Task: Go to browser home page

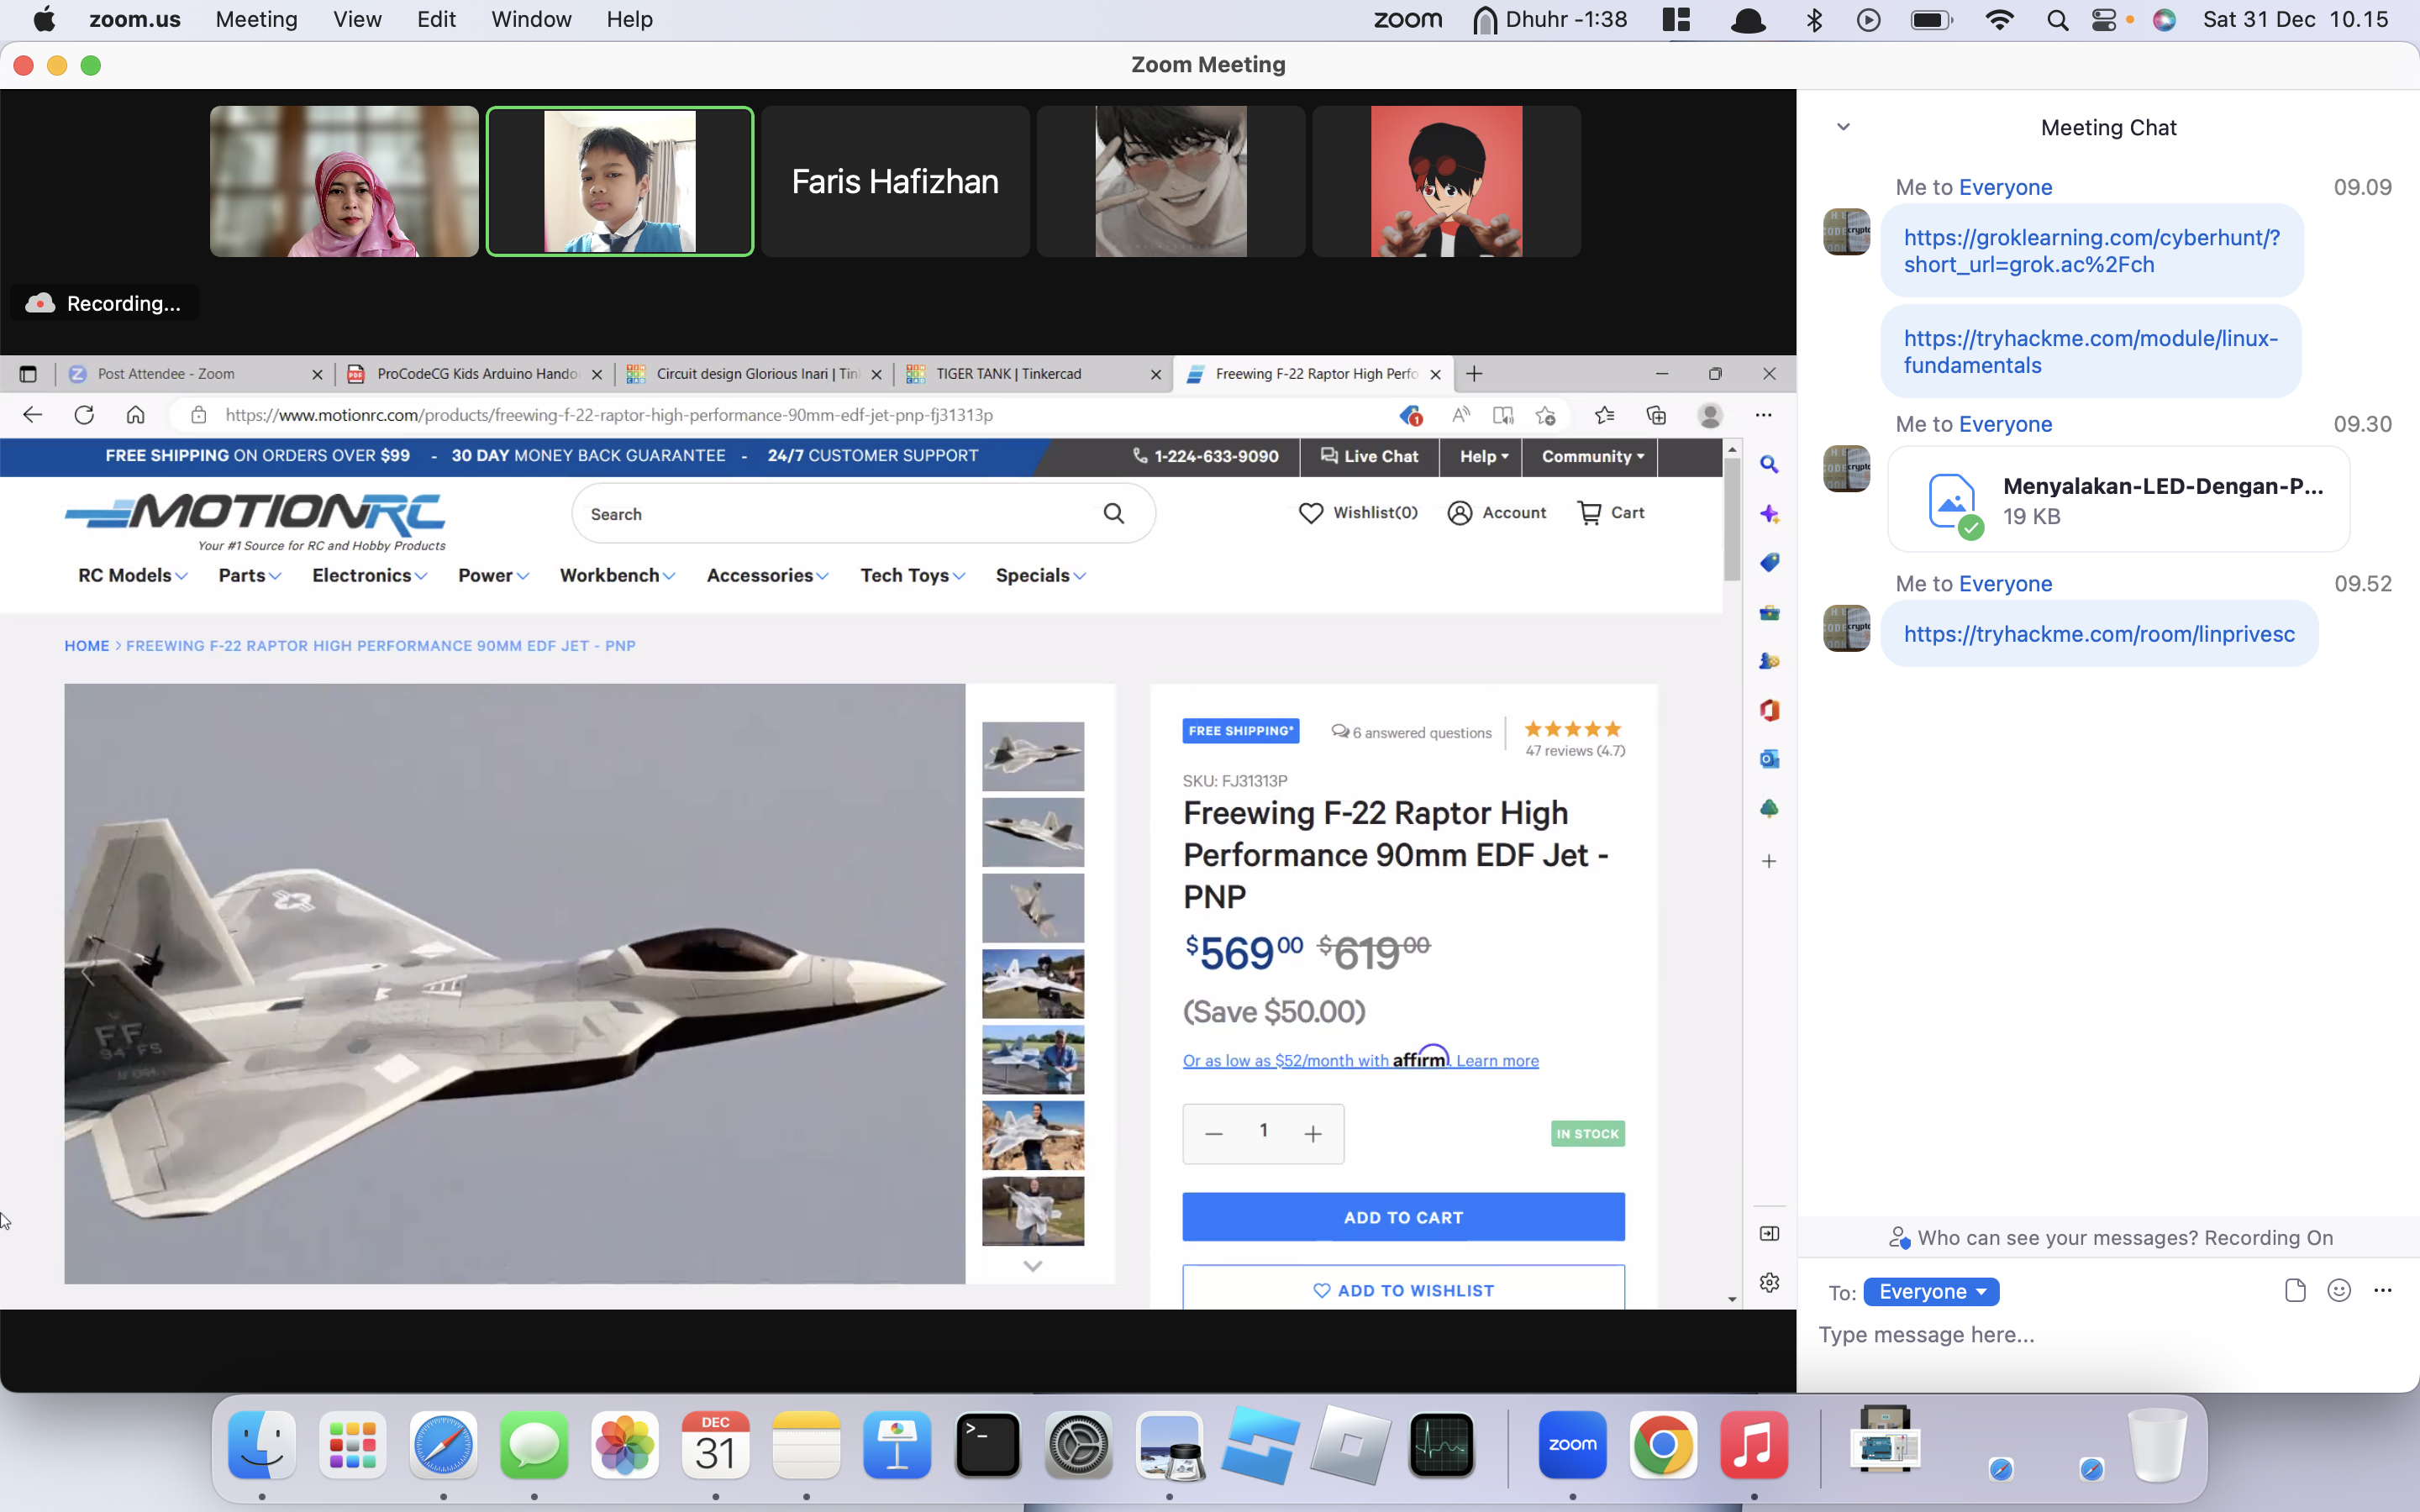Action: (136, 415)
